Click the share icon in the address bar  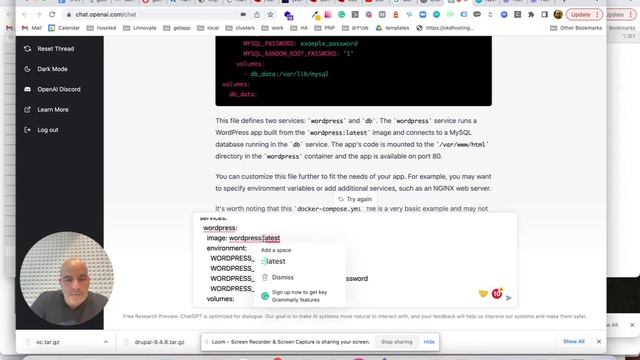tap(257, 15)
